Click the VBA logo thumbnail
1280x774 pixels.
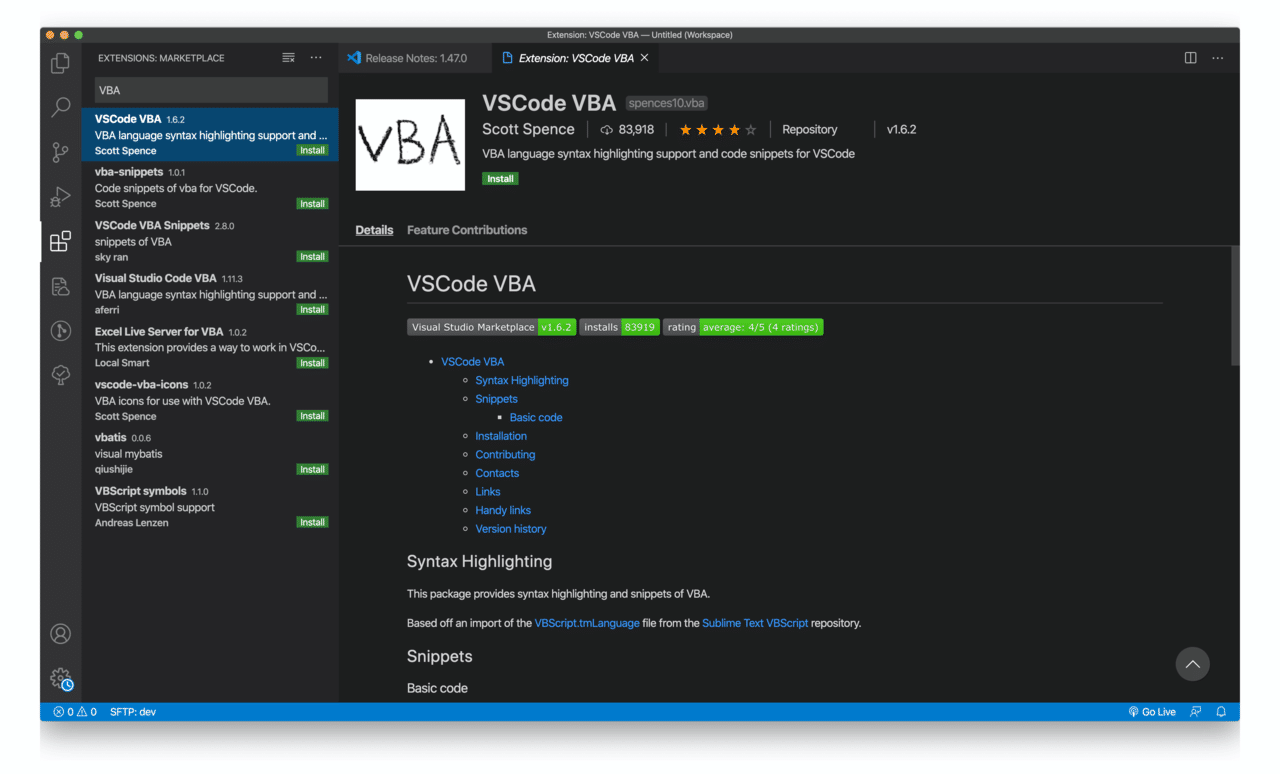pos(410,145)
